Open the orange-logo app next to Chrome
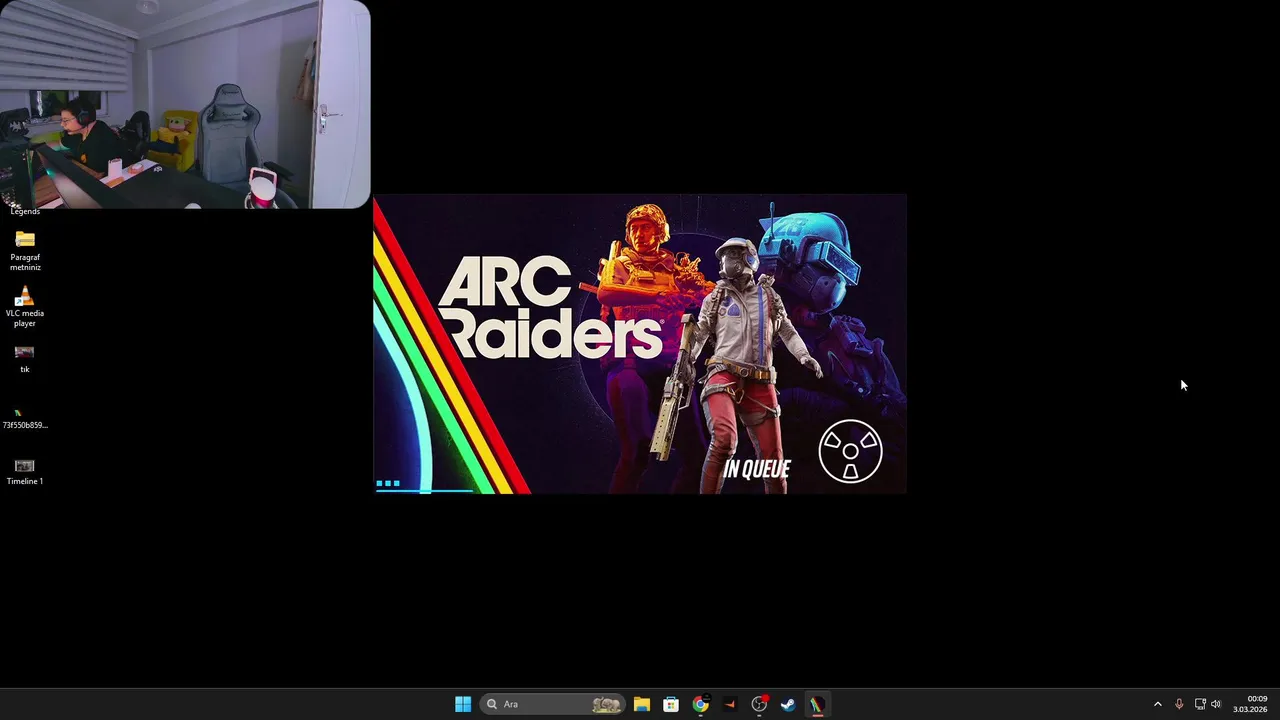 point(729,704)
